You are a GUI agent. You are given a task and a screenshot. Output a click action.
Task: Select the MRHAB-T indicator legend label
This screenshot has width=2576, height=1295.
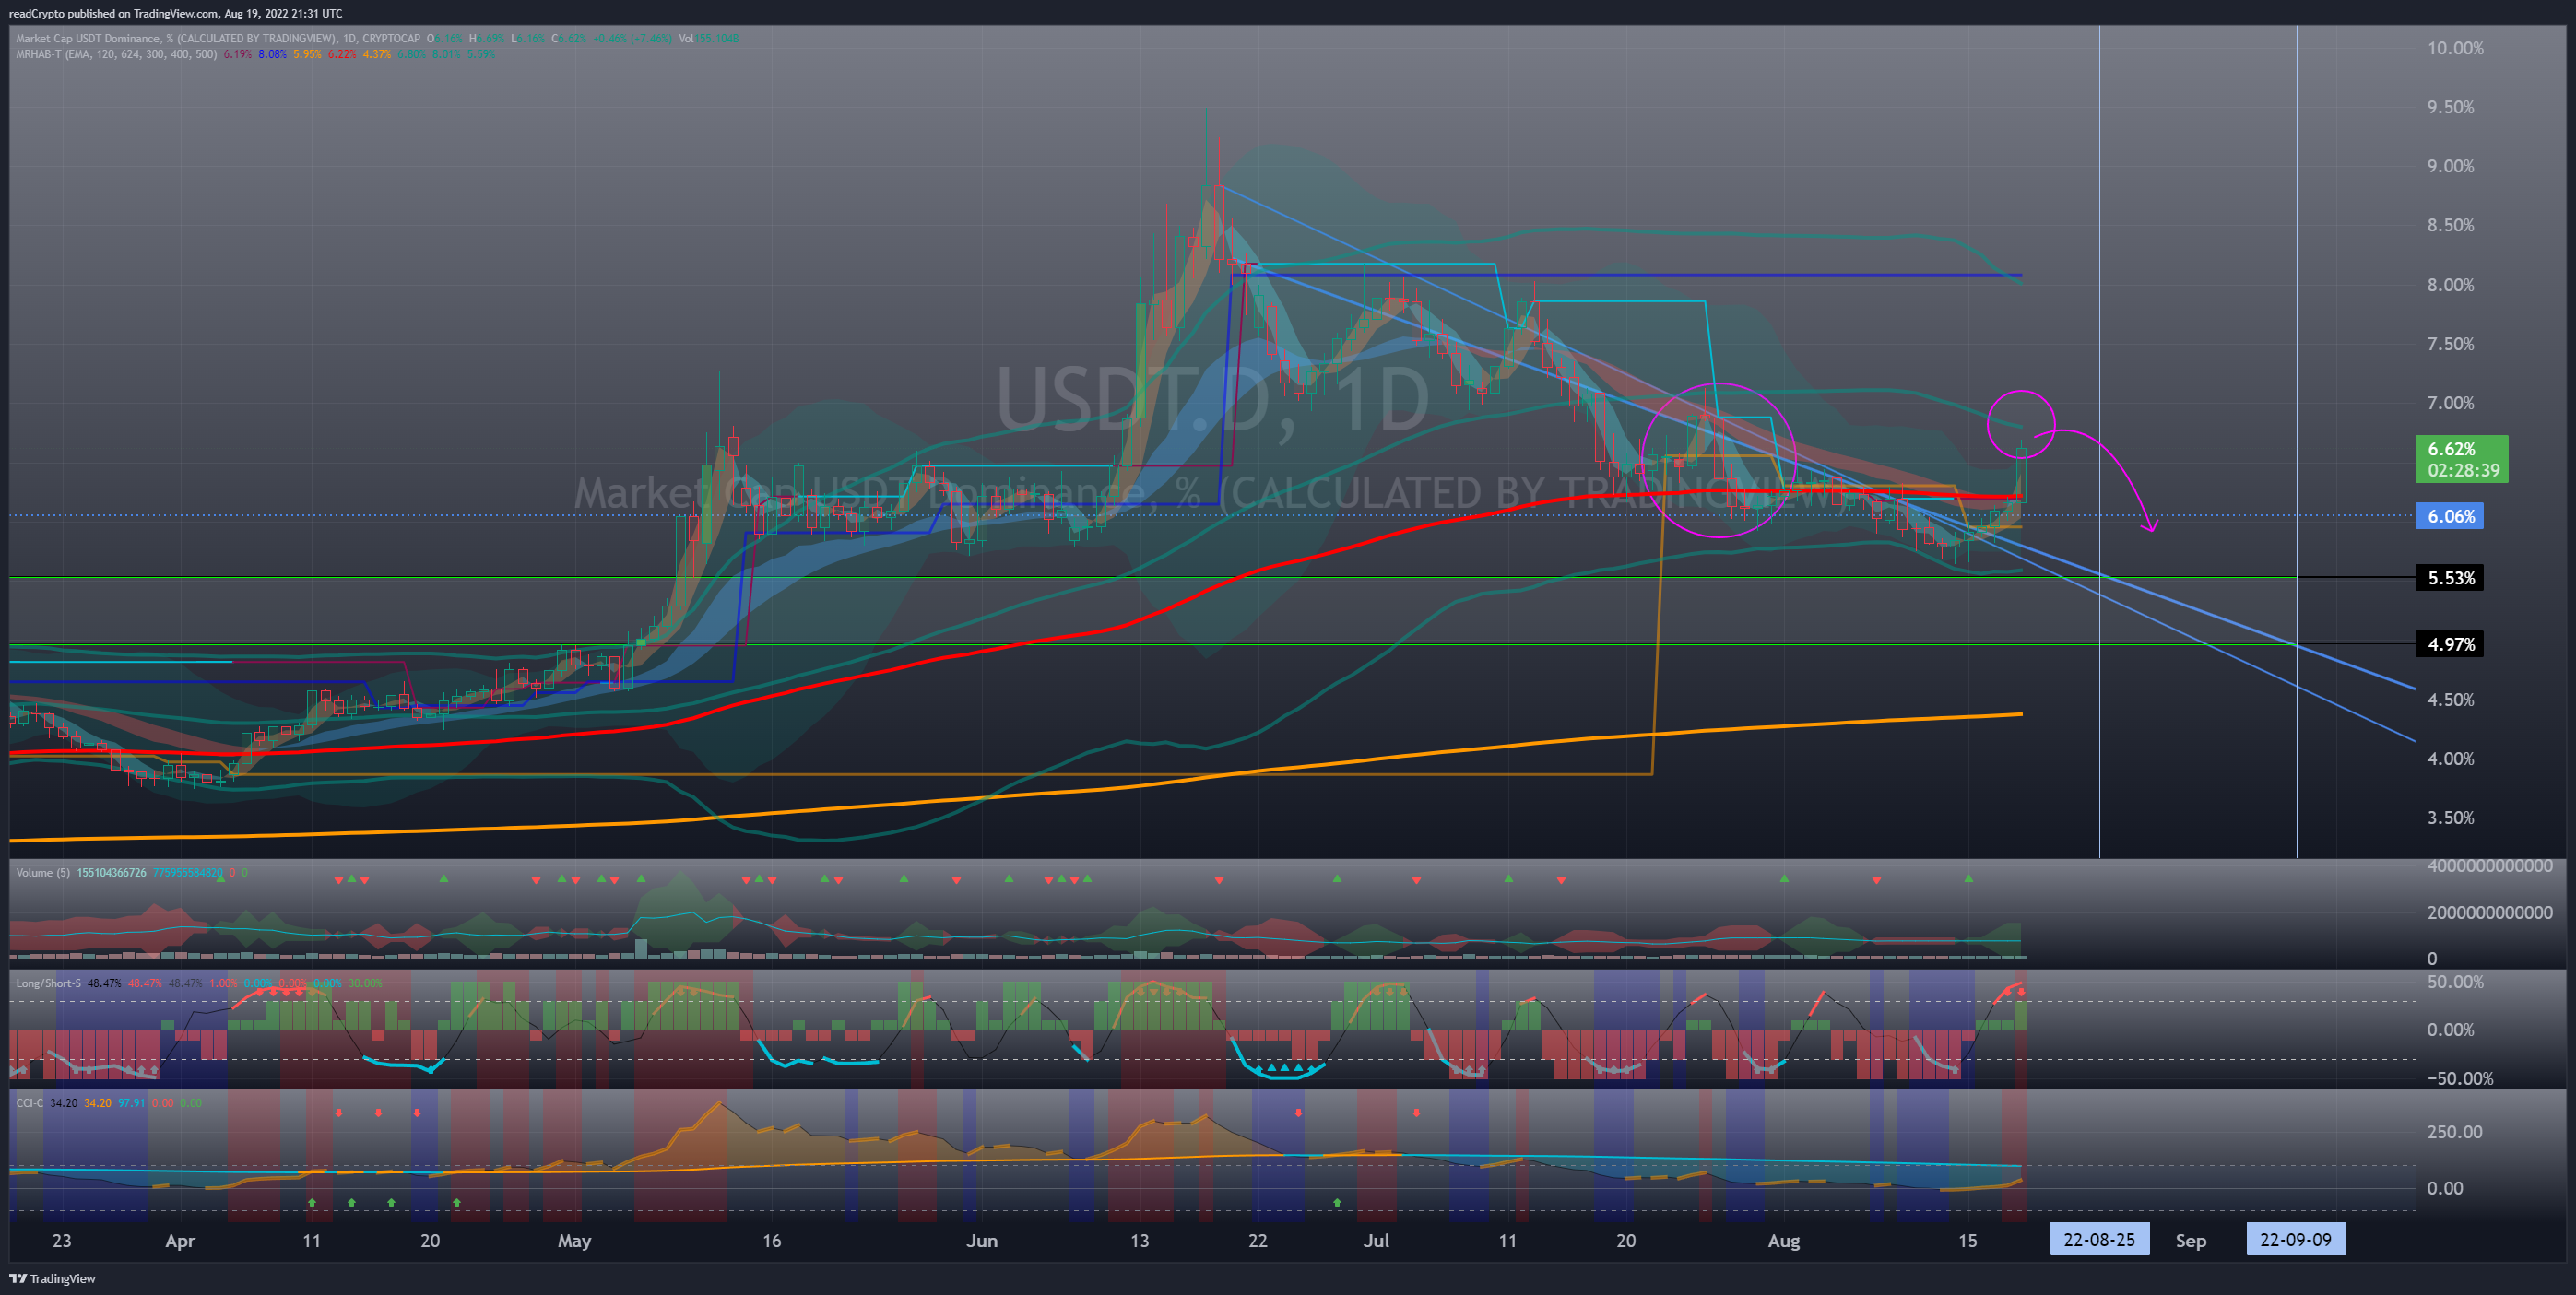click(116, 54)
